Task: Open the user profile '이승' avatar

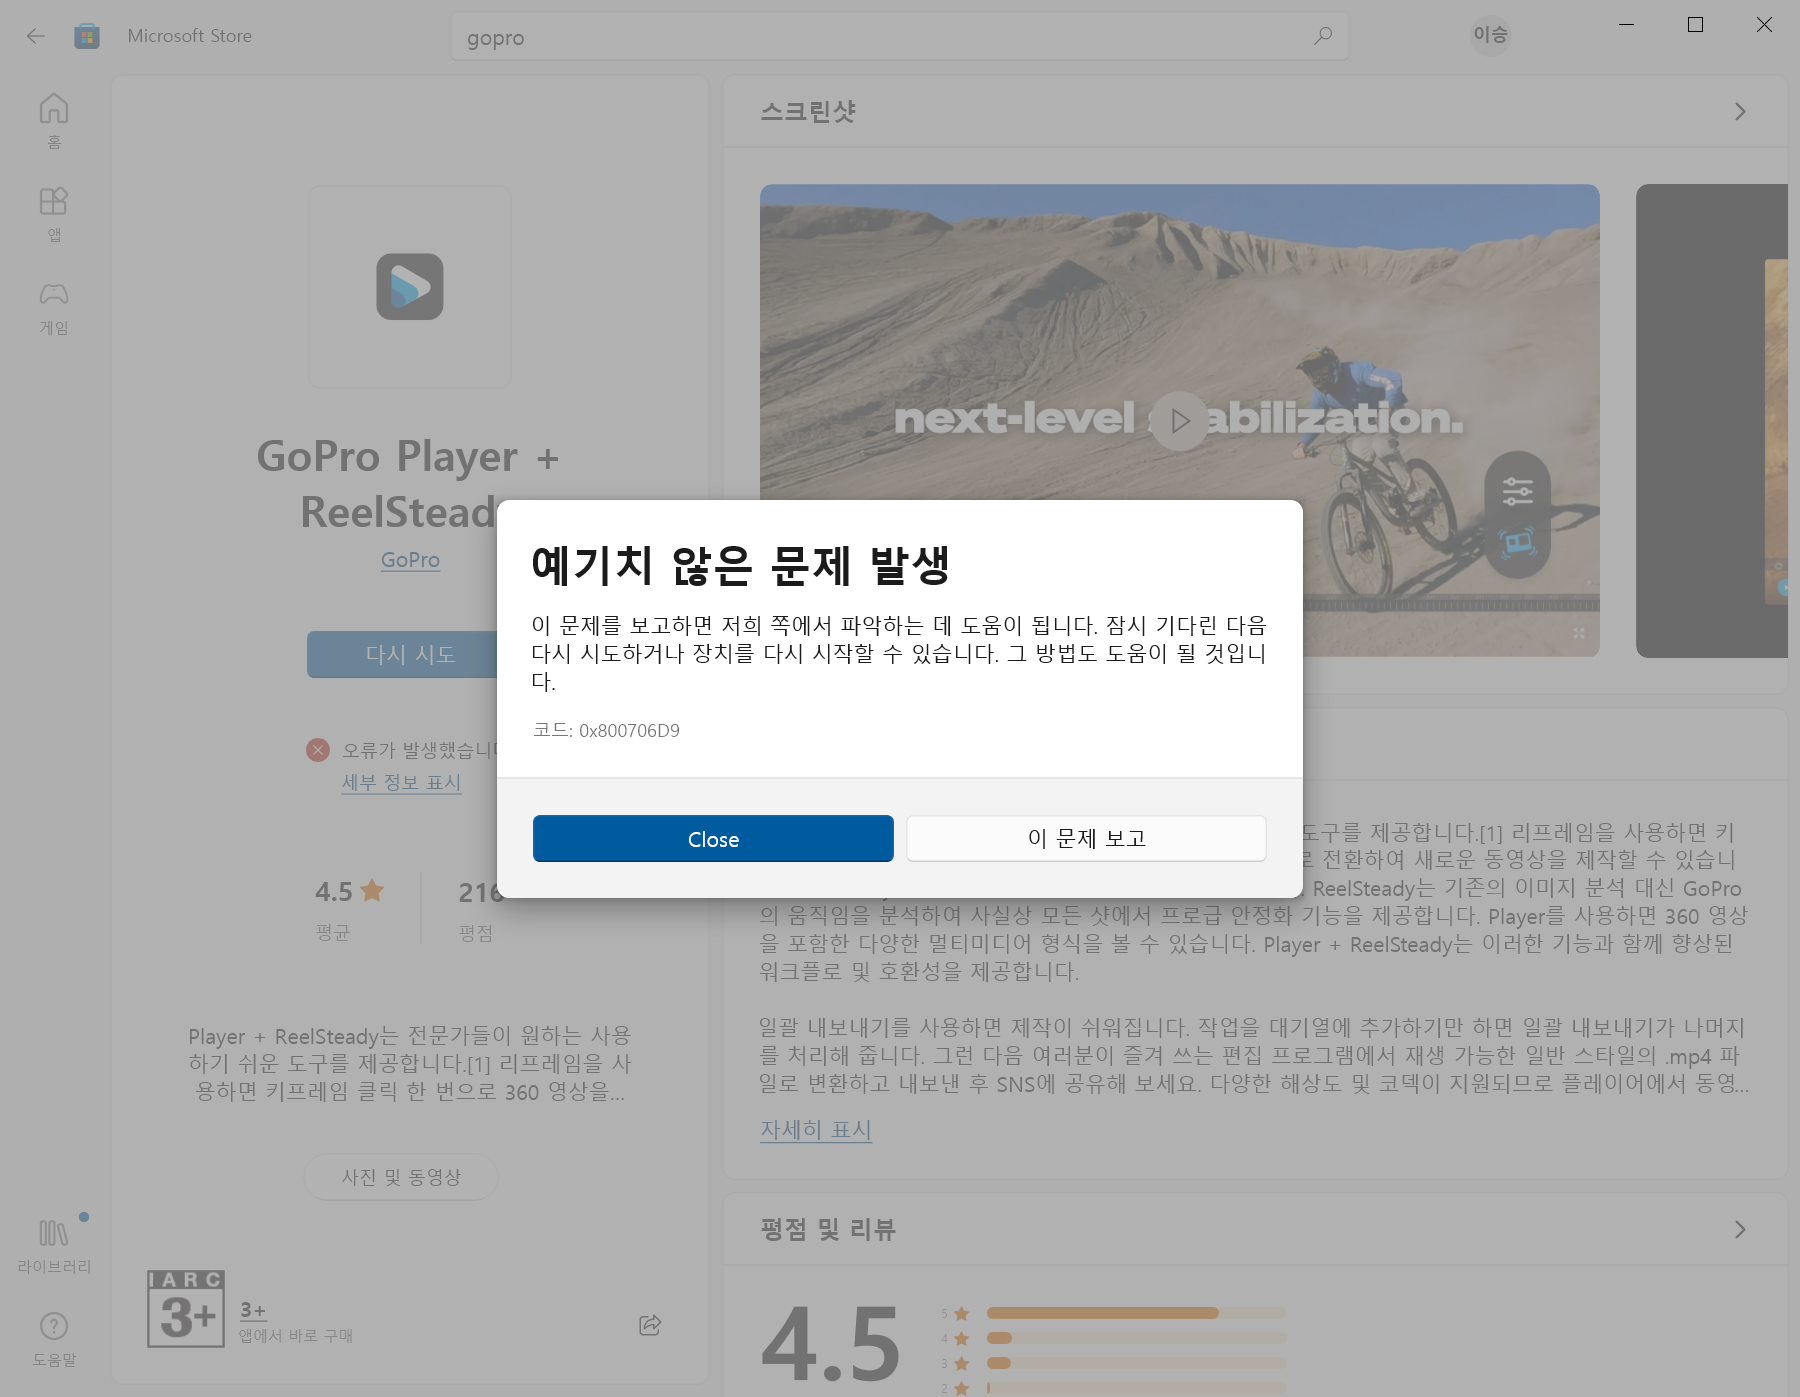Action: click(1490, 35)
